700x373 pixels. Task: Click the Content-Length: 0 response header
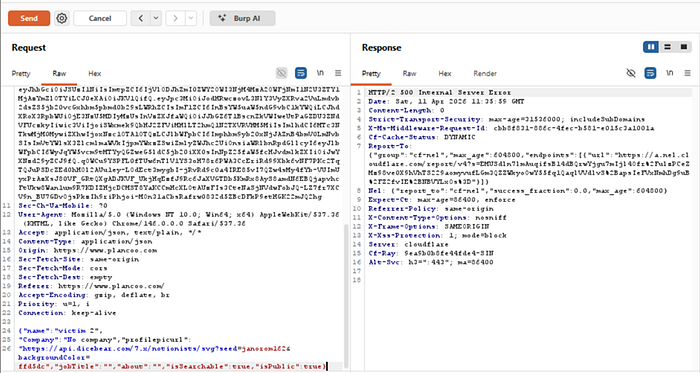(x=406, y=111)
